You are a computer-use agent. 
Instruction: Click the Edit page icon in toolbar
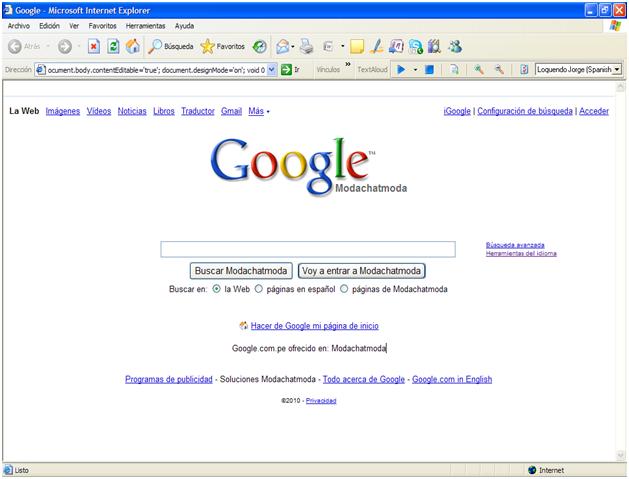click(x=329, y=47)
